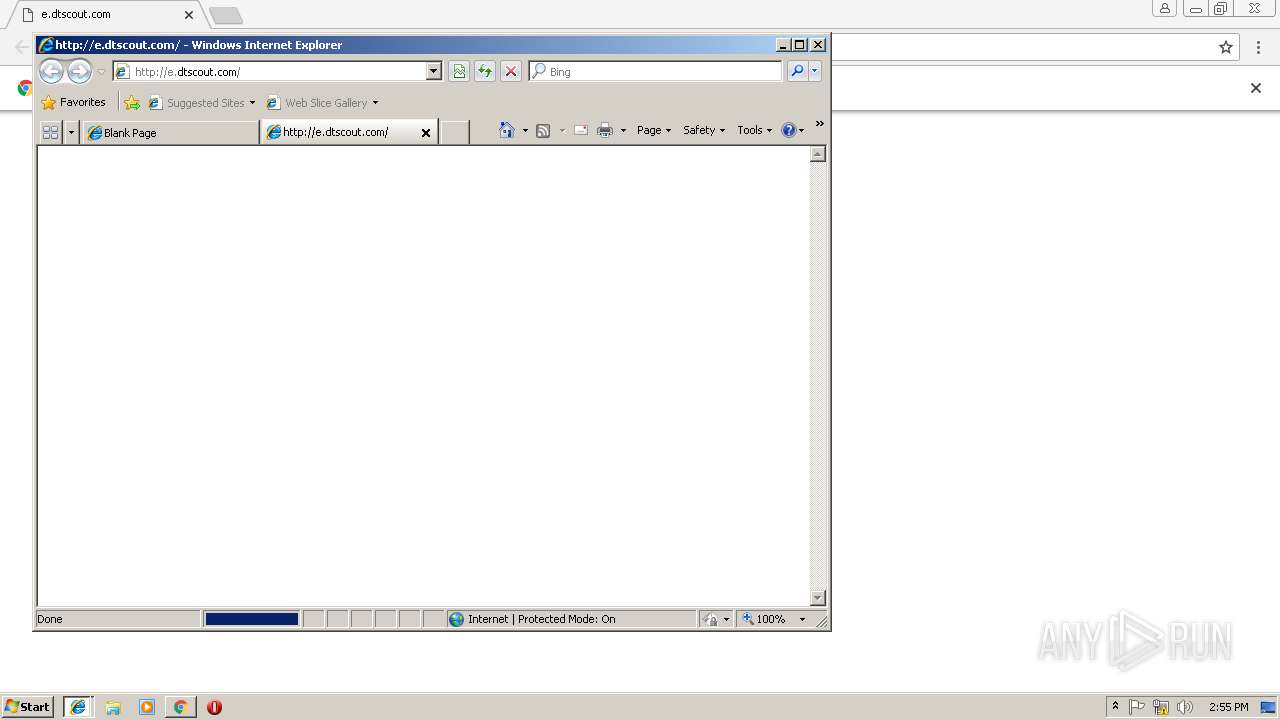Show hidden system tray icons
The width and height of the screenshot is (1280, 720).
1115,707
